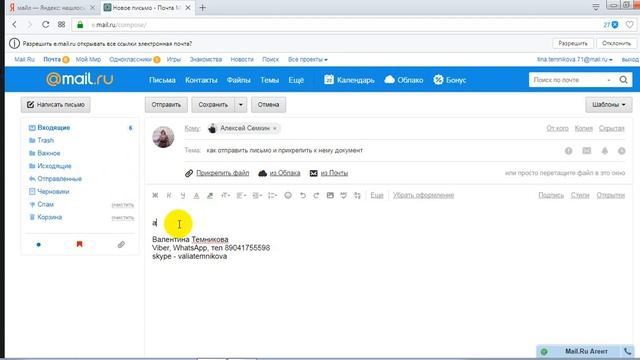
Task: Click Сохранить button
Action: coord(213,105)
